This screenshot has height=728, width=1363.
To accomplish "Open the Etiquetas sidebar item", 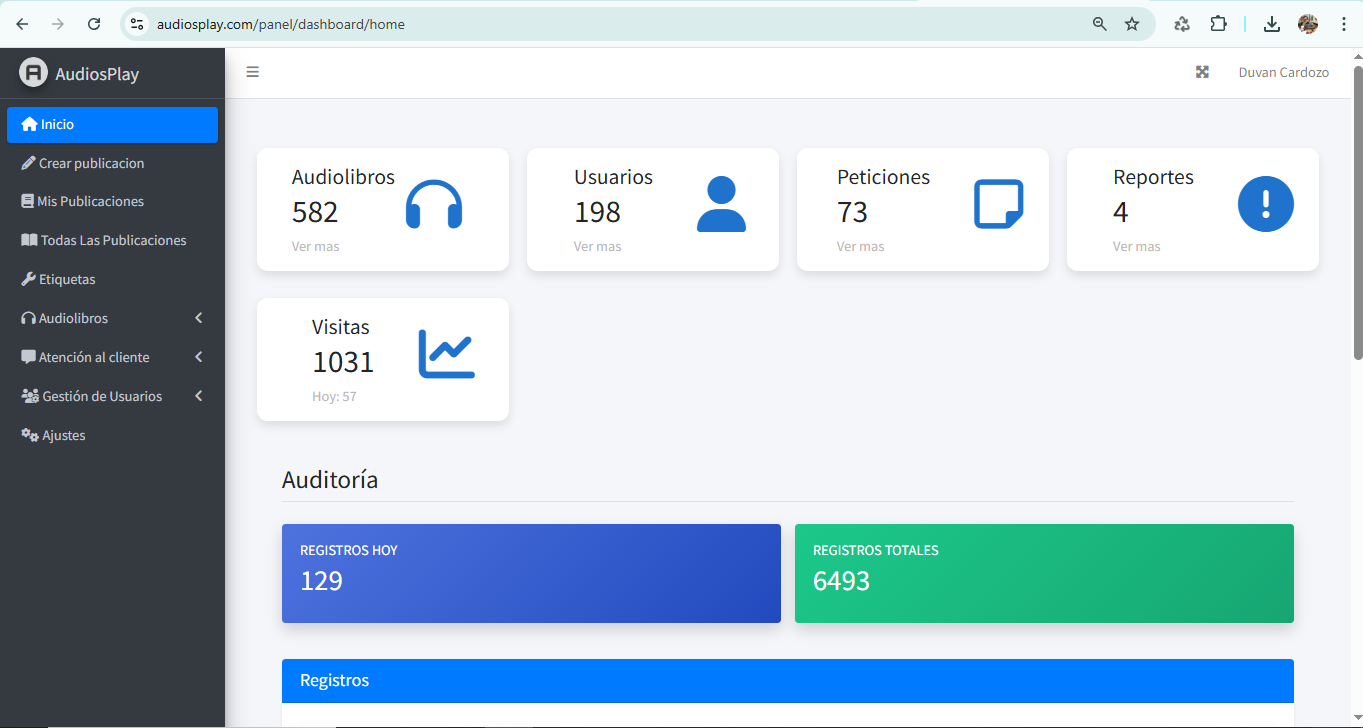I will (67, 279).
